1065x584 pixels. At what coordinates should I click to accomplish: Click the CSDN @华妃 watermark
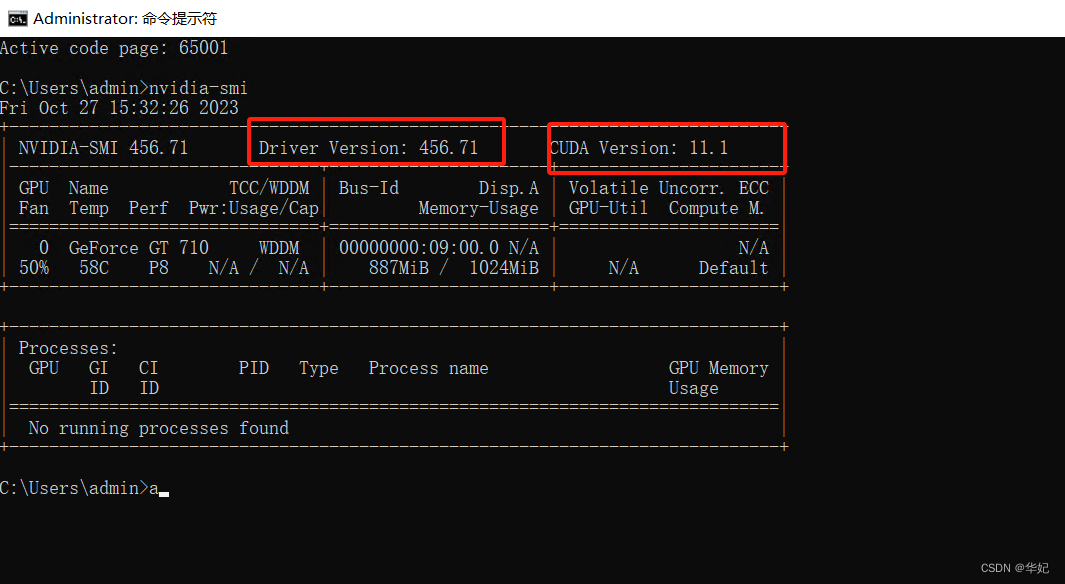pyautogui.click(x=1014, y=567)
